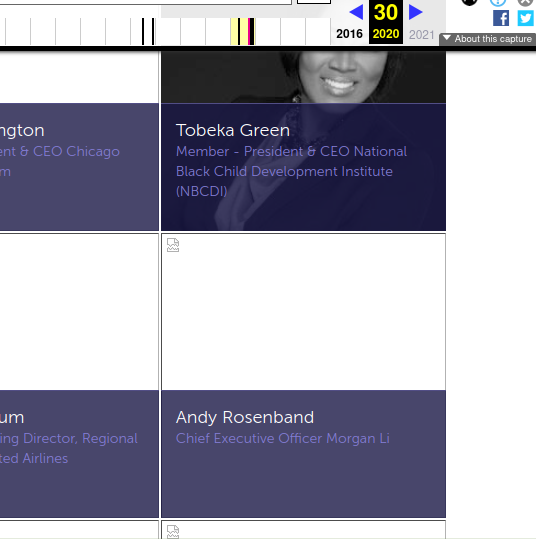The height and width of the screenshot is (539, 536).
Task: Share this capture on Facebook
Action: (501, 18)
